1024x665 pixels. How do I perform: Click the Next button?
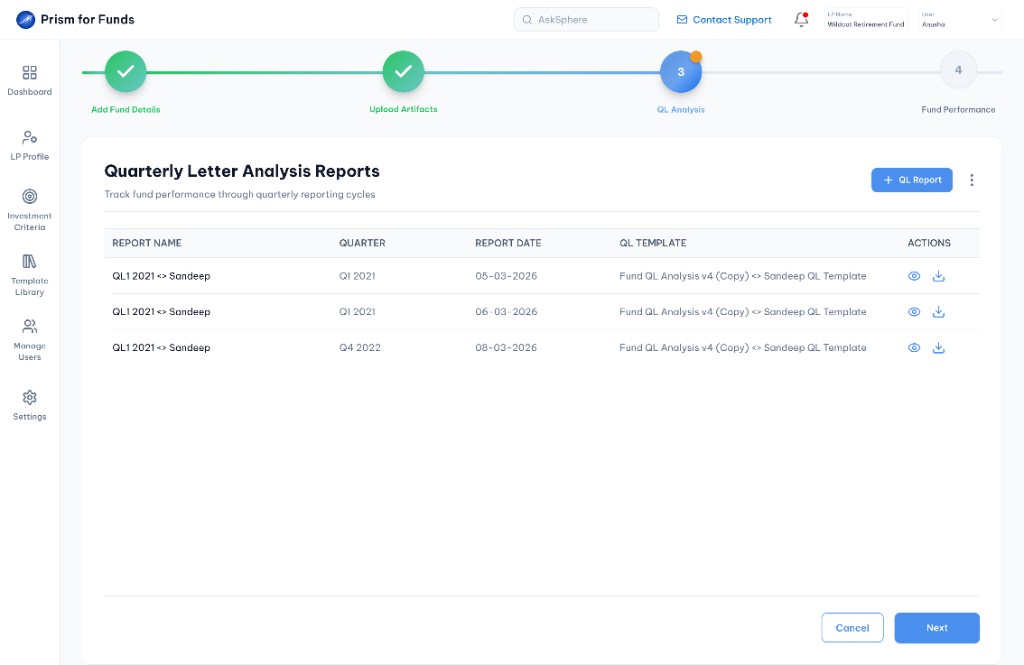tap(936, 628)
